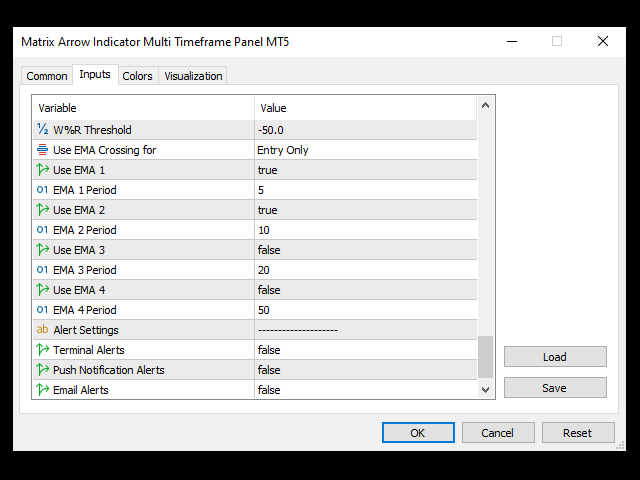Image resolution: width=640 pixels, height=480 pixels.
Task: Select the W%R Threshold row label
Action: [92, 130]
